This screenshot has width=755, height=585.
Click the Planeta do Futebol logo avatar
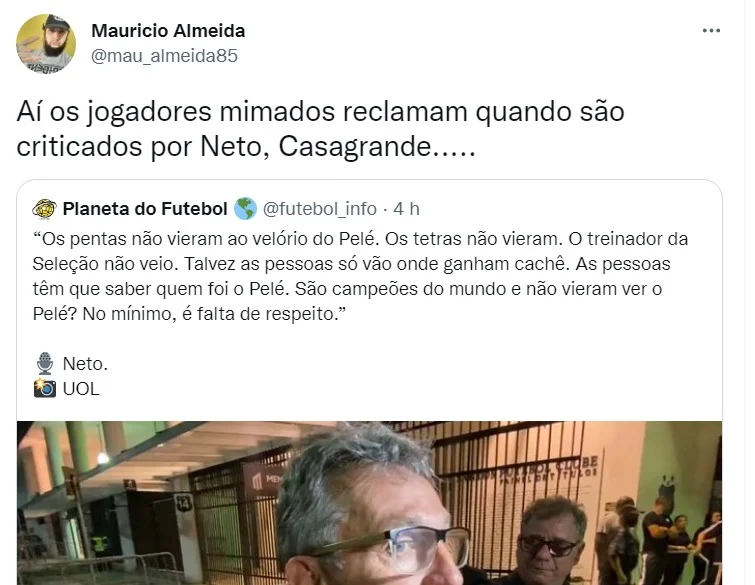44,209
